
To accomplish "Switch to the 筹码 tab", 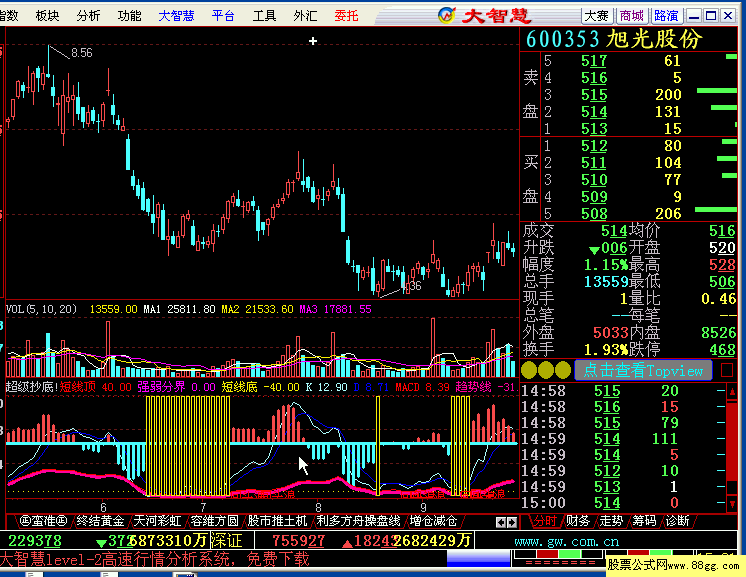I will point(645,521).
